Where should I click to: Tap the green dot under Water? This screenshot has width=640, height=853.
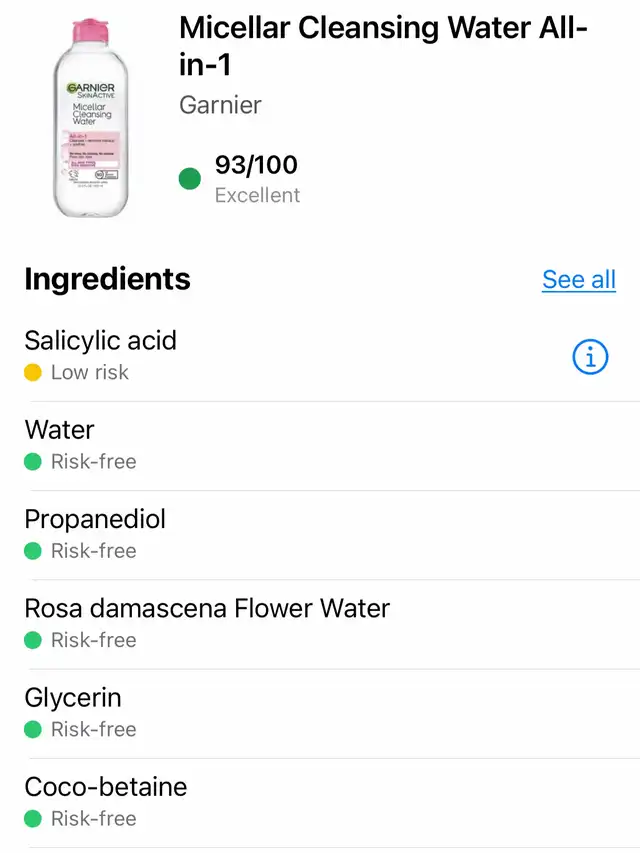(33, 462)
